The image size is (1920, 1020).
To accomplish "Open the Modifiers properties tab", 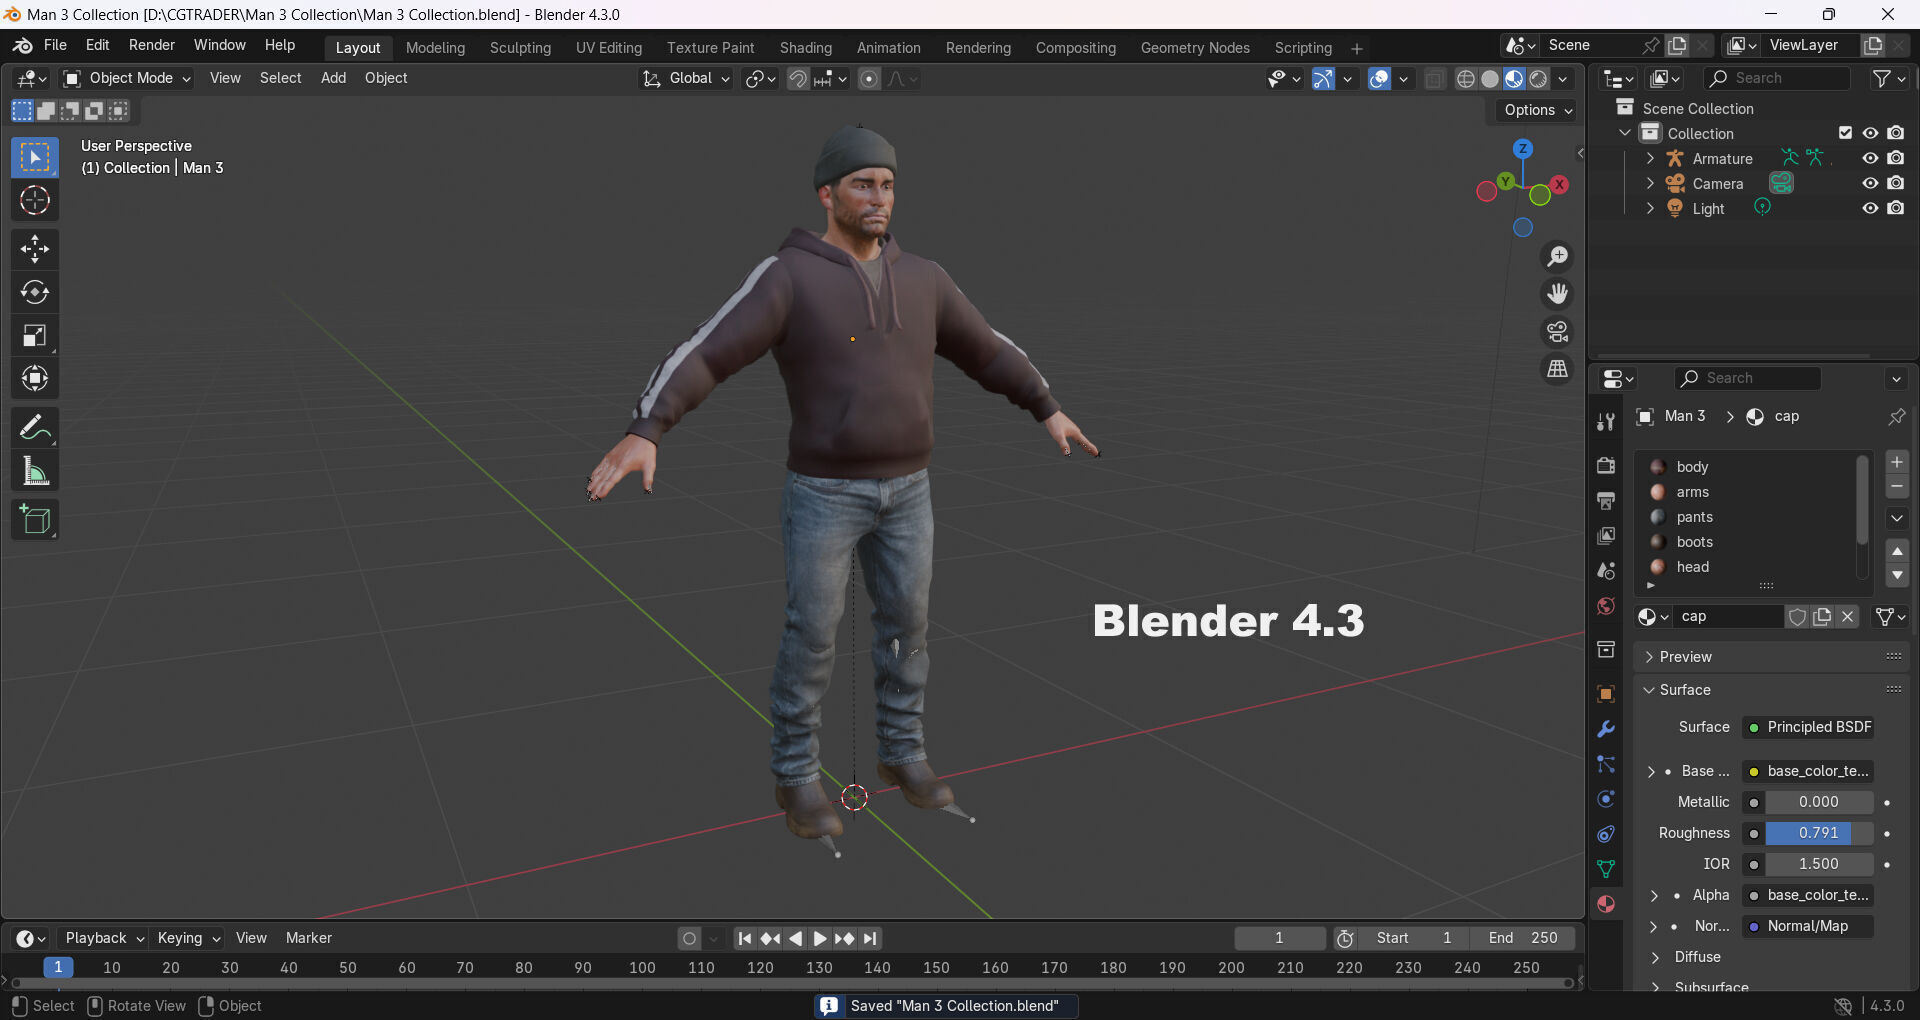I will [1606, 729].
